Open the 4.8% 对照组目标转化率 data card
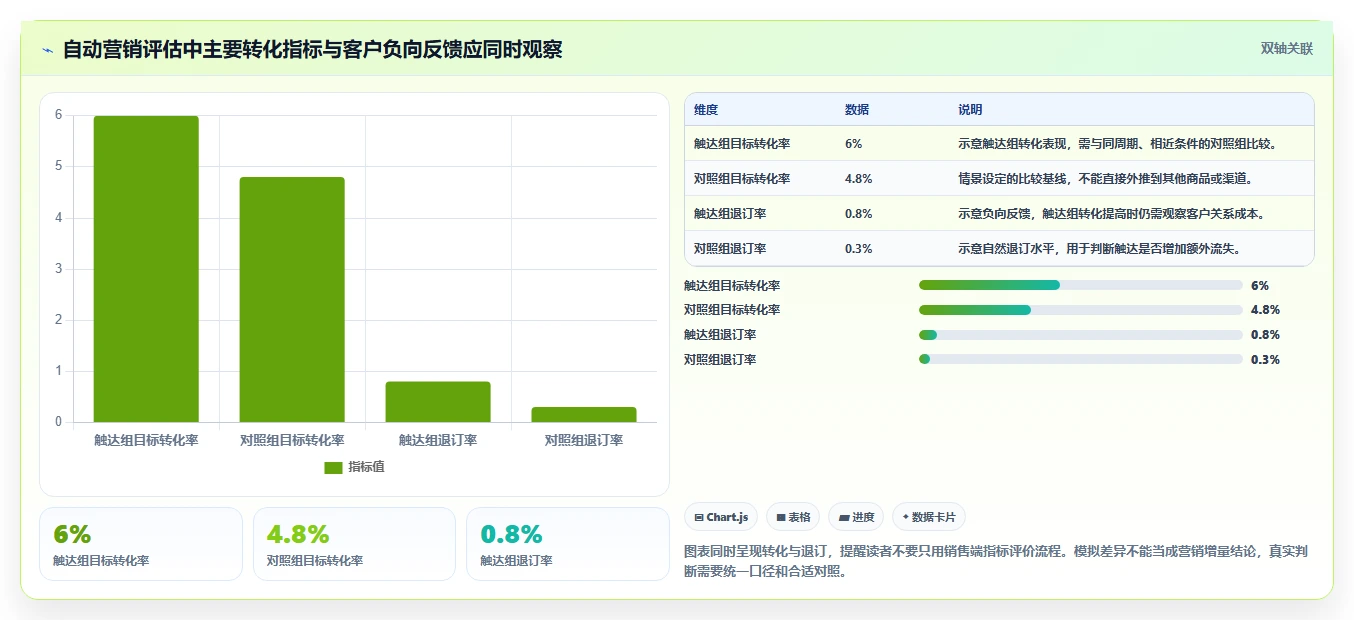This screenshot has width=1354, height=620. coord(354,544)
